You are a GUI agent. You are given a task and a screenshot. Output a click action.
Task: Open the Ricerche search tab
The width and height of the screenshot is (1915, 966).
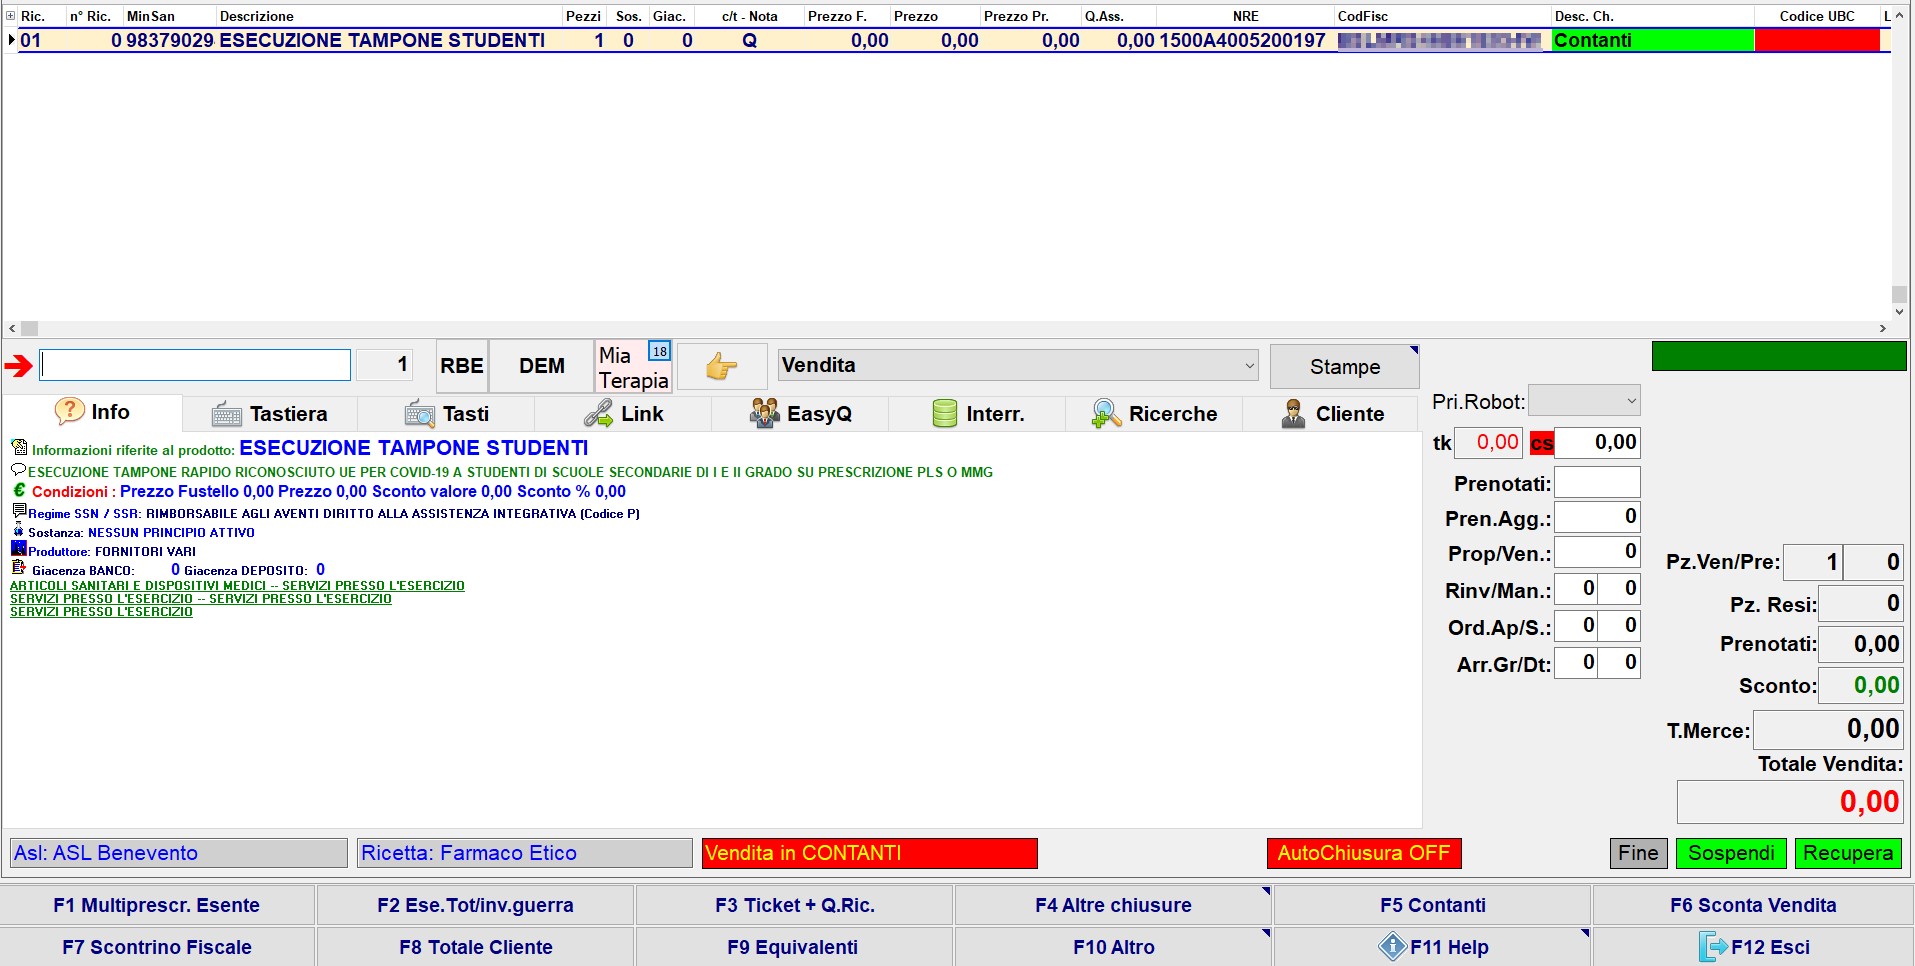pyautogui.click(x=1154, y=414)
